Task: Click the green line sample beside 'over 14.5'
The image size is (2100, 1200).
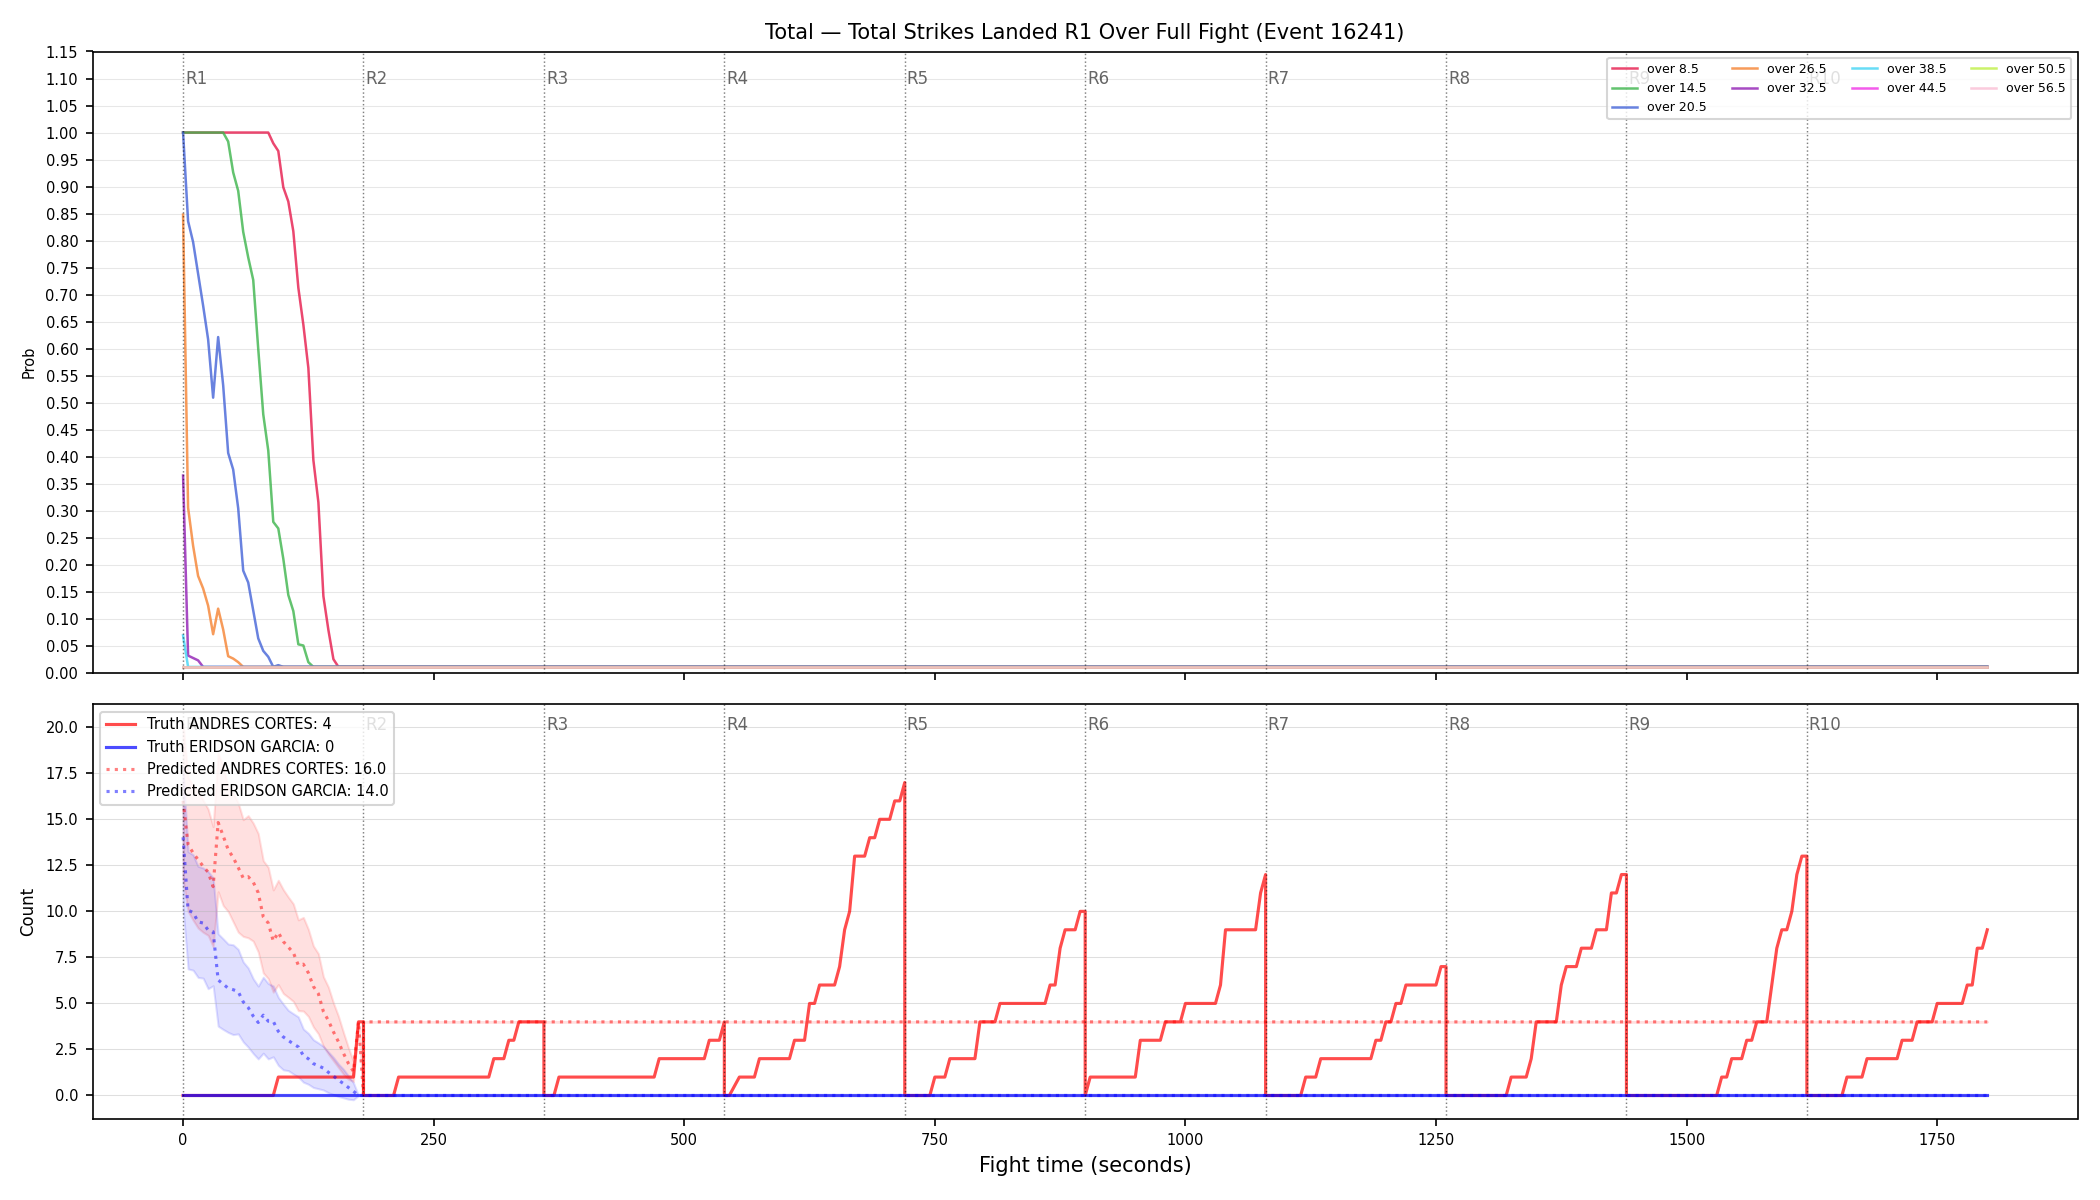Action: [1625, 88]
